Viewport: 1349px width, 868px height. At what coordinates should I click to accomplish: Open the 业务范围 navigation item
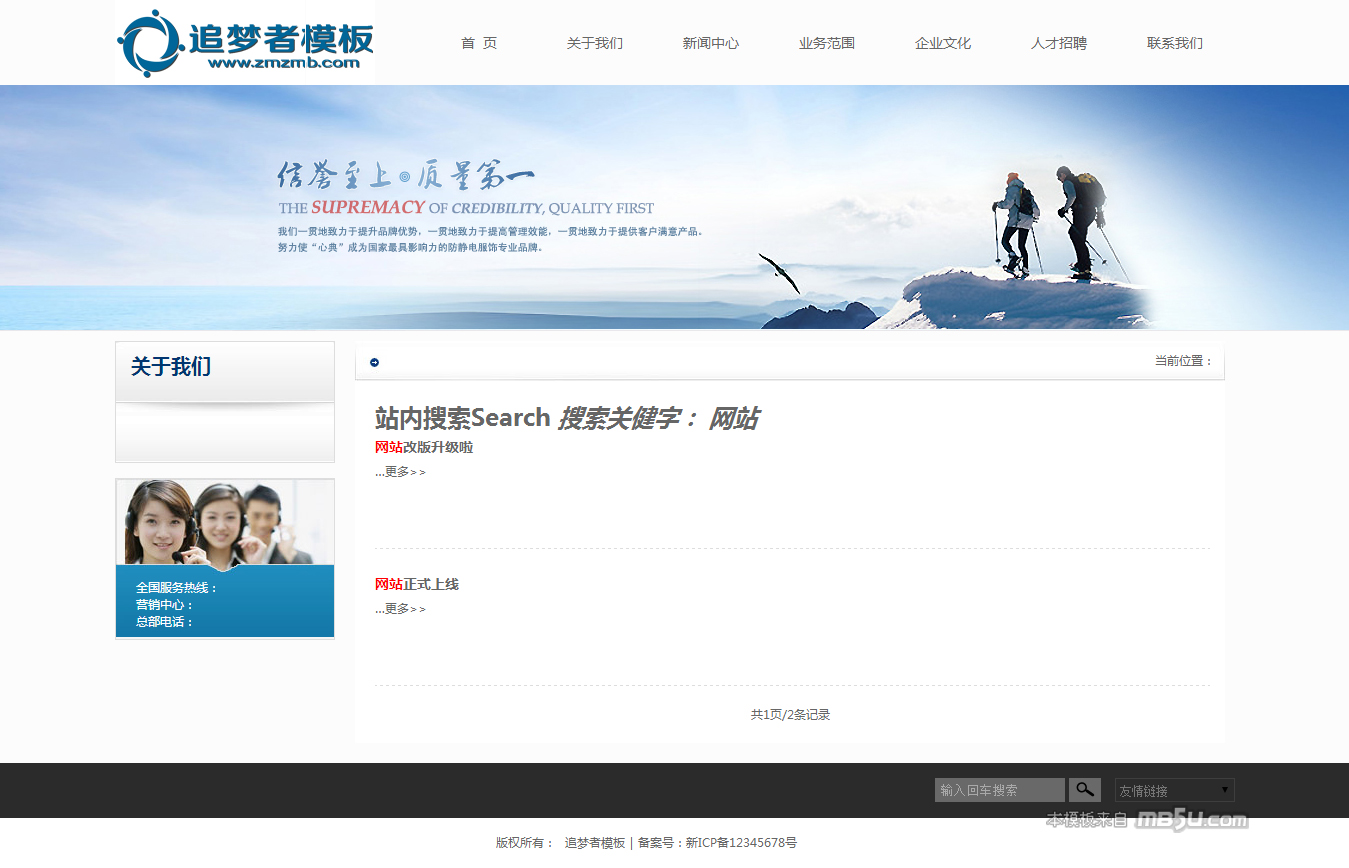[826, 43]
